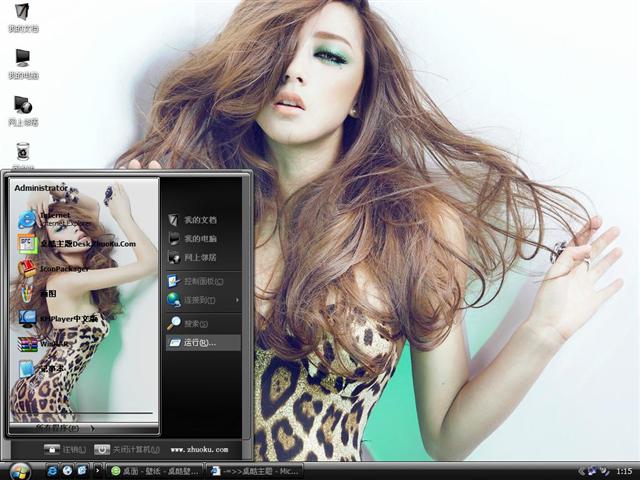
Task: Launch IconPackager from Start menu
Action: 53,269
